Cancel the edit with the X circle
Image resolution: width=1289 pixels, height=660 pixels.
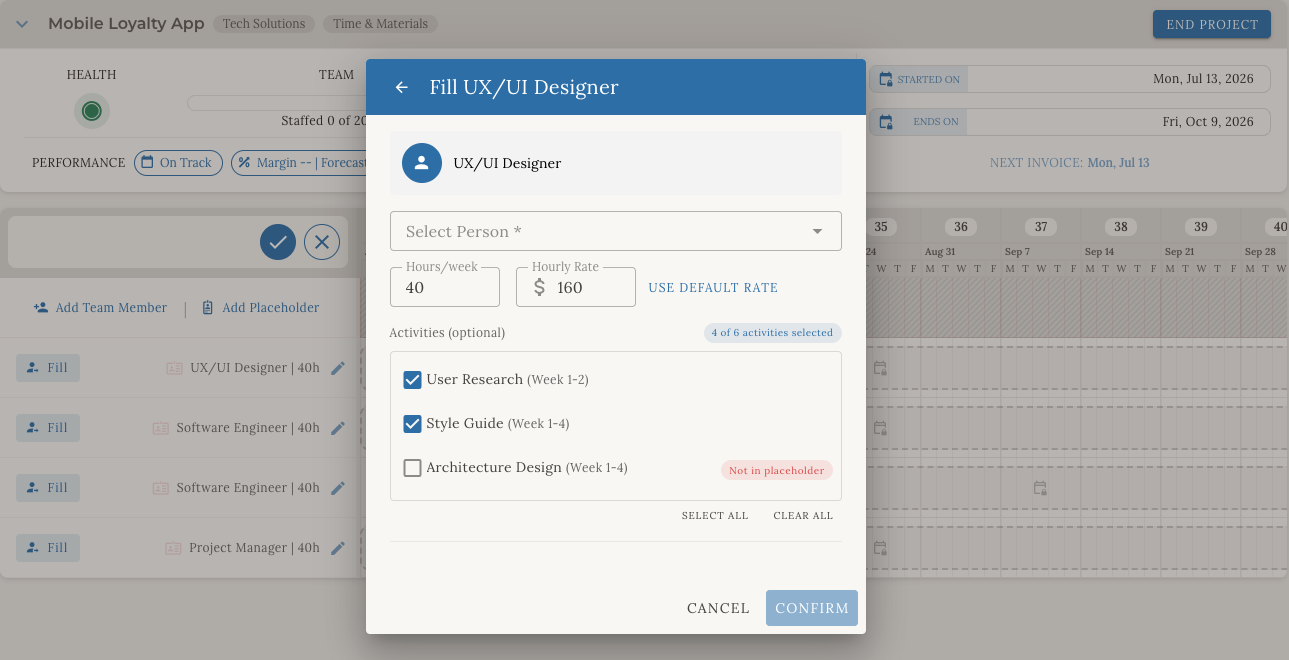point(322,242)
